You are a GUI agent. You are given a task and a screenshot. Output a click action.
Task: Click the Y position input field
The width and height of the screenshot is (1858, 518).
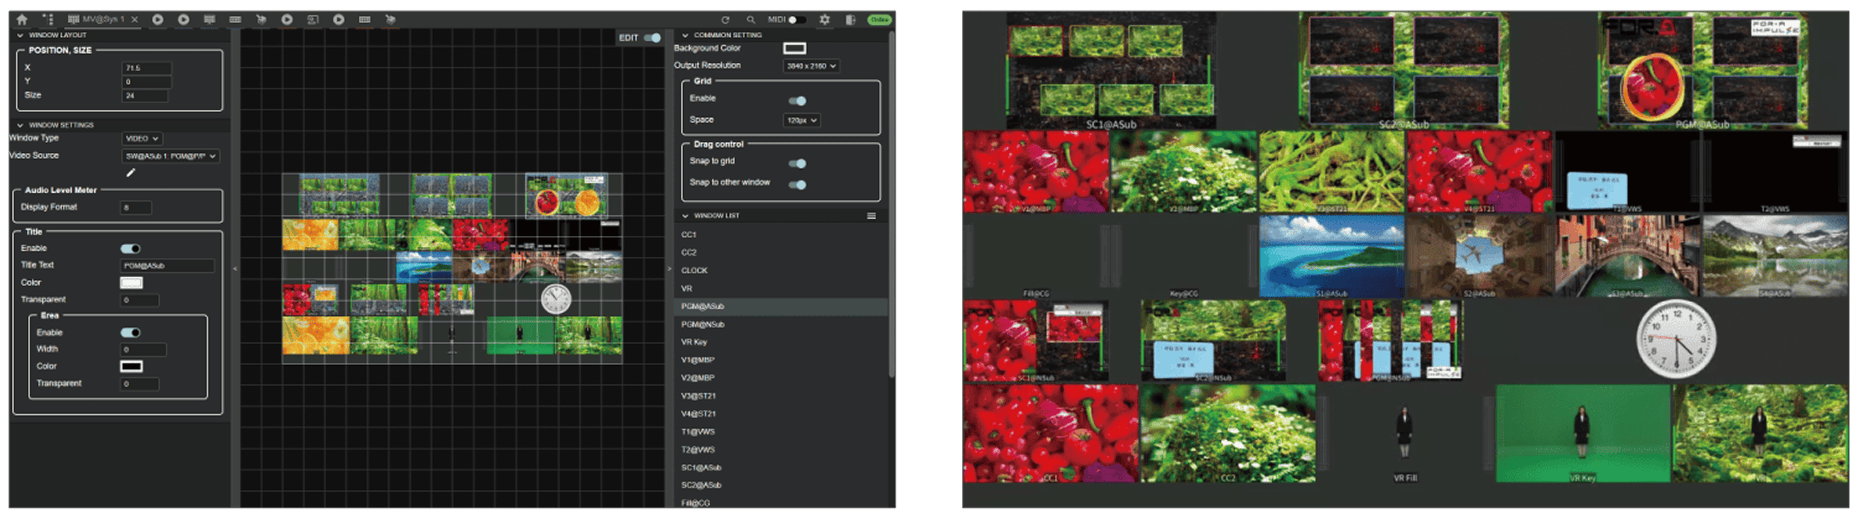coord(146,82)
